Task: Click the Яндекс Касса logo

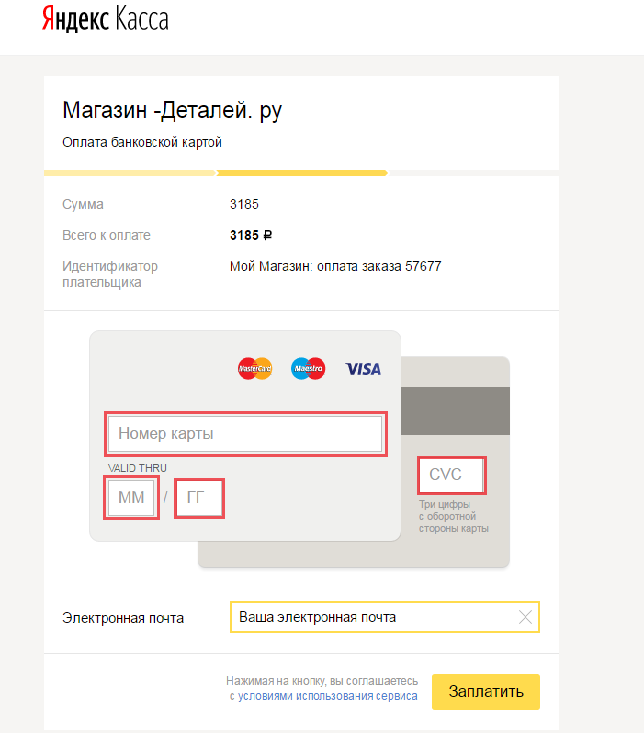Action: [104, 20]
